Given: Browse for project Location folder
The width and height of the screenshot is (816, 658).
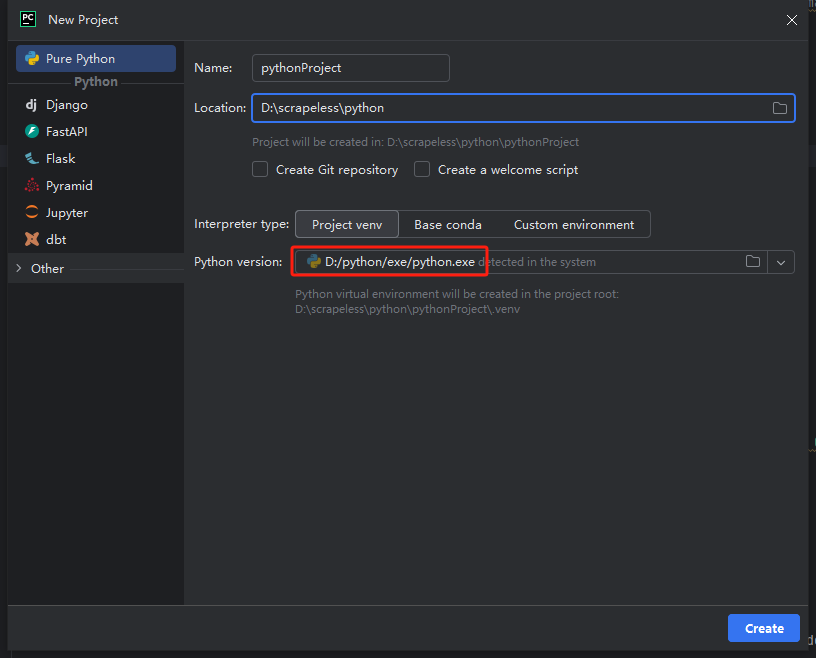Looking at the screenshot, I should pos(780,108).
